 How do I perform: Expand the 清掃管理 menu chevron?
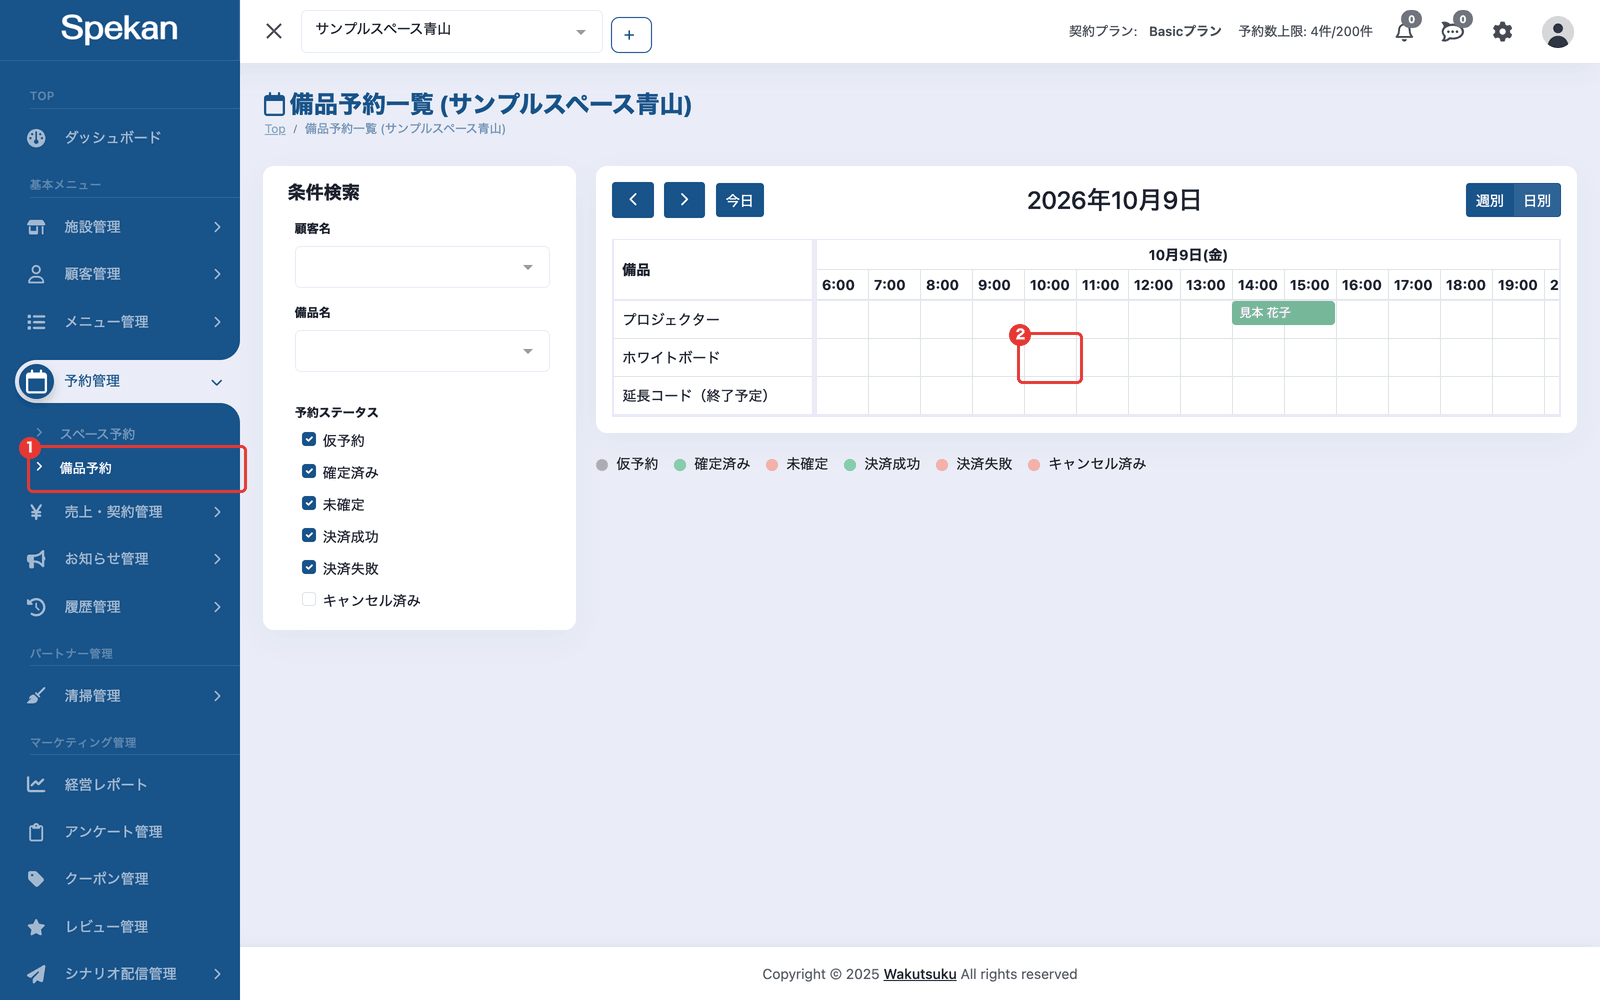tap(217, 696)
